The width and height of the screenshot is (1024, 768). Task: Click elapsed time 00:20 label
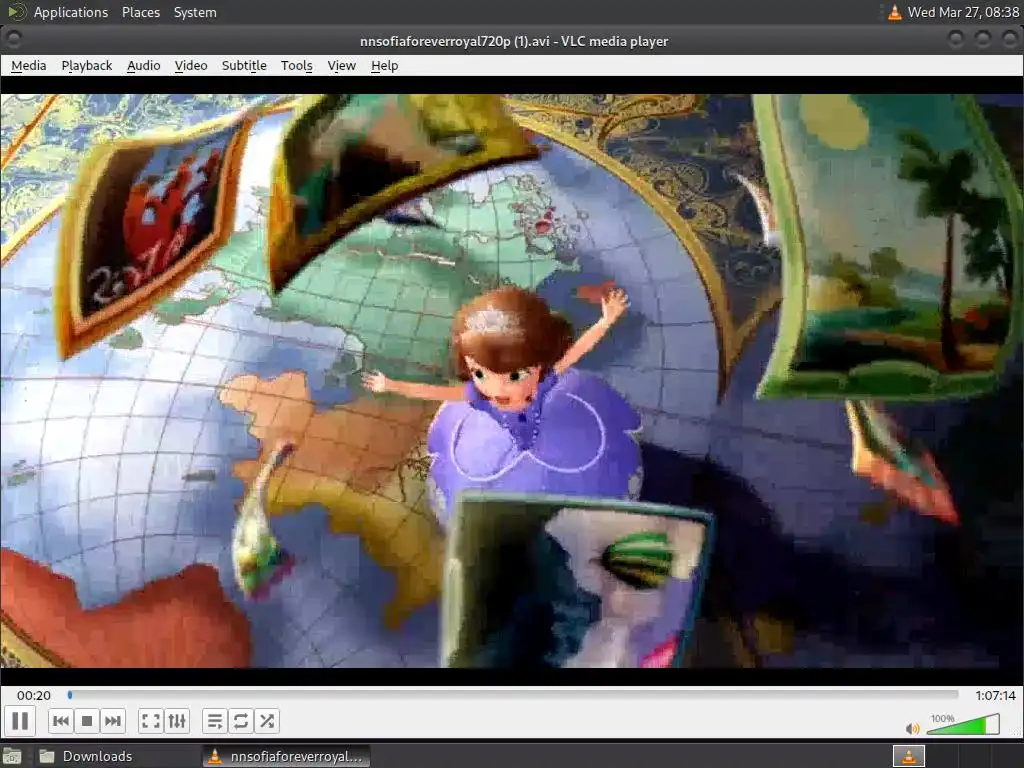coord(34,696)
